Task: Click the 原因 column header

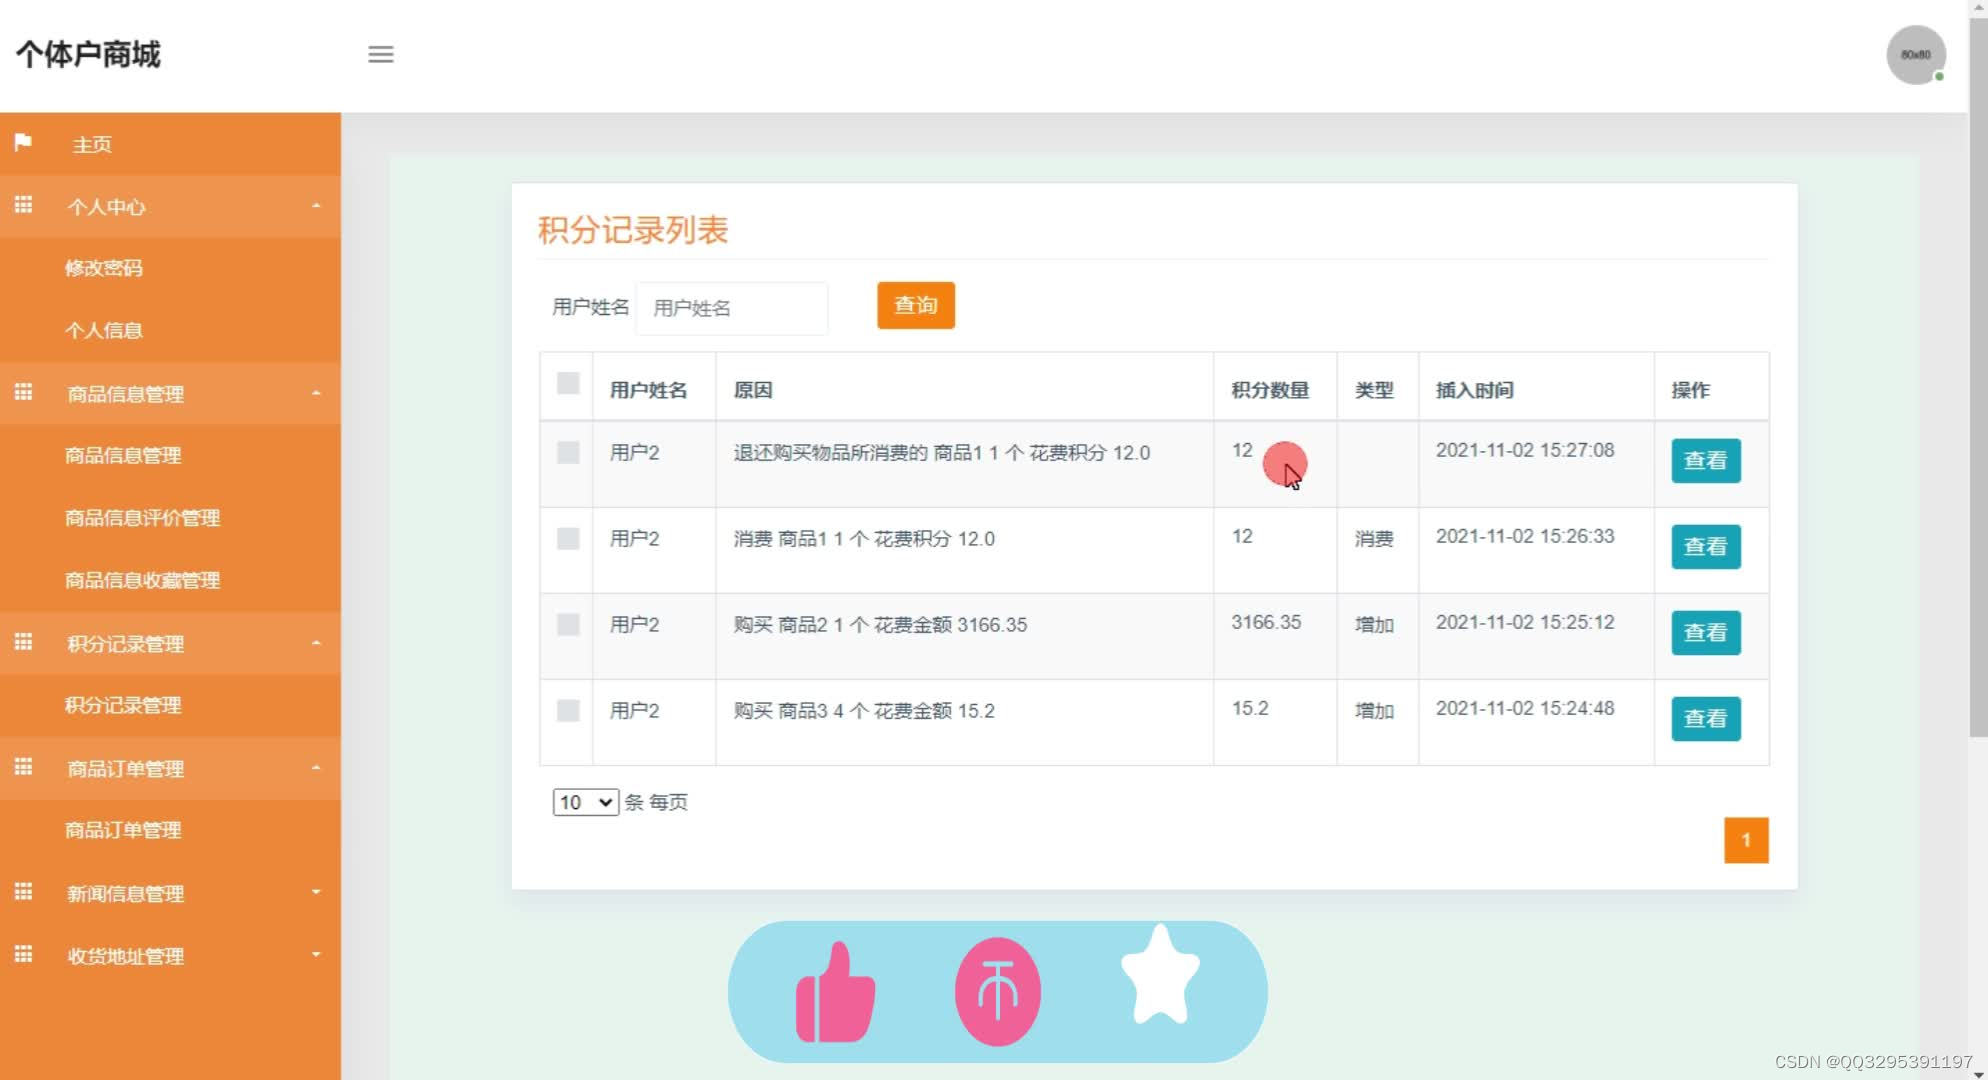Action: (753, 390)
